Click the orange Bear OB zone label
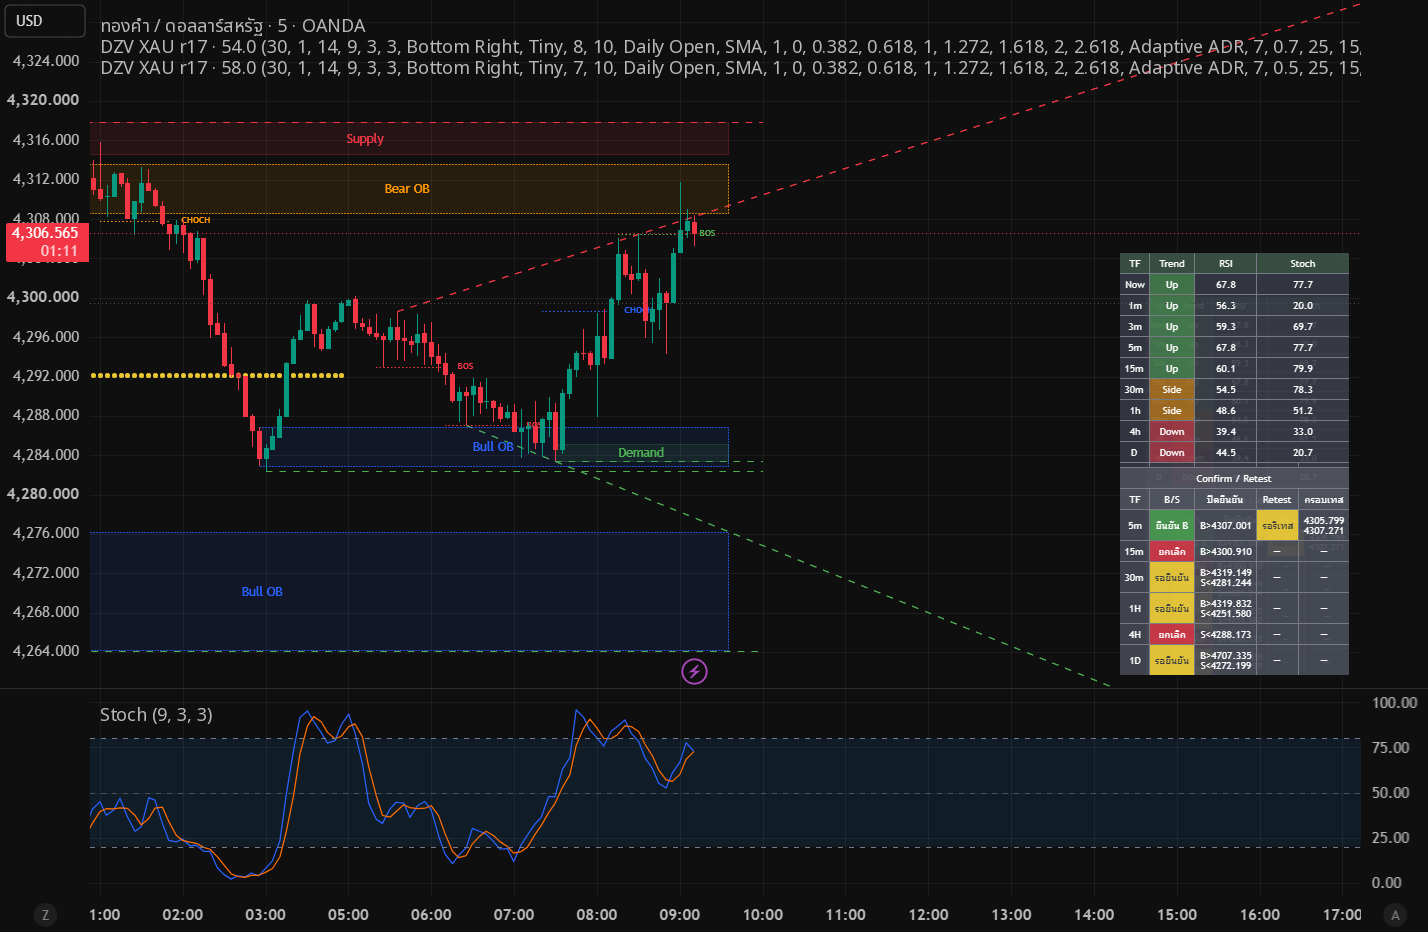The height and width of the screenshot is (932, 1428). click(x=407, y=189)
